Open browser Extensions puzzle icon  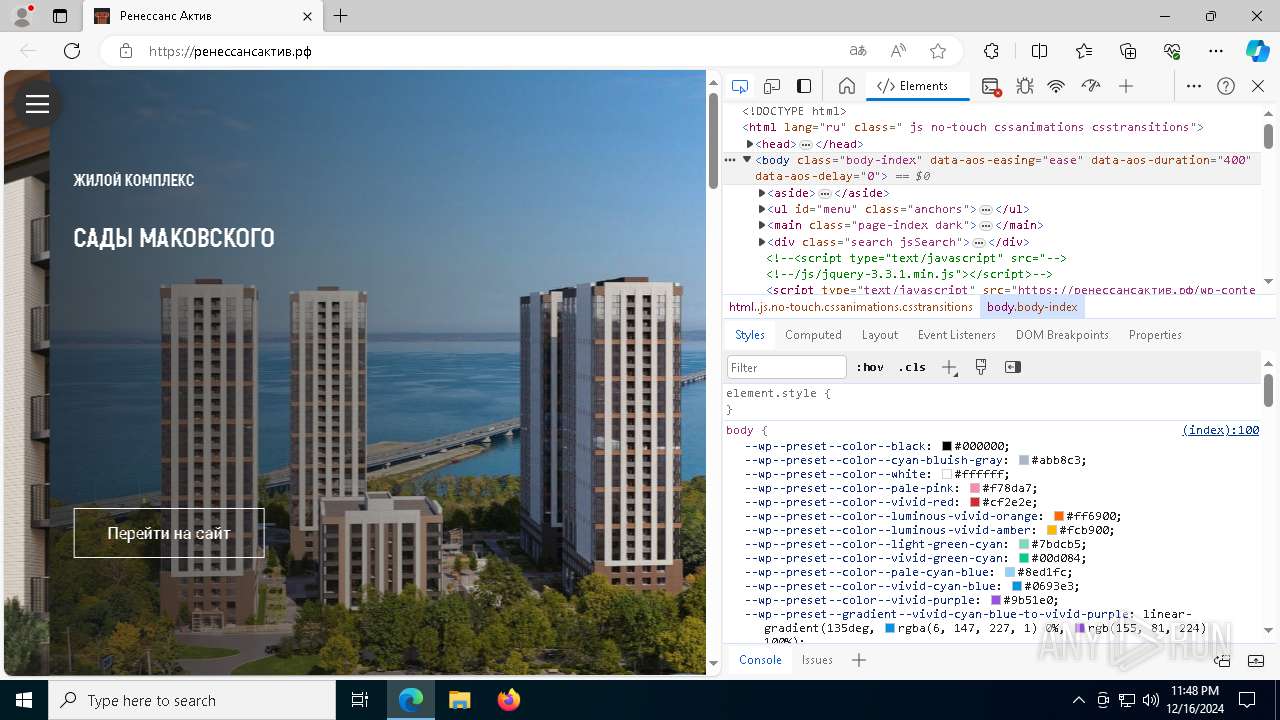click(x=991, y=51)
